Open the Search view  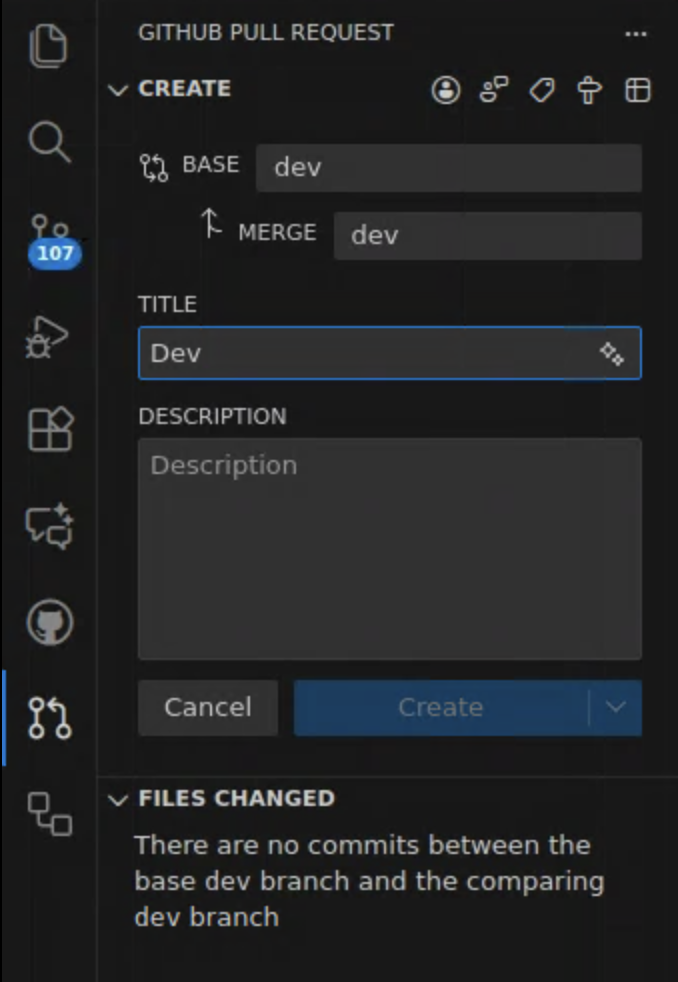[x=49, y=142]
